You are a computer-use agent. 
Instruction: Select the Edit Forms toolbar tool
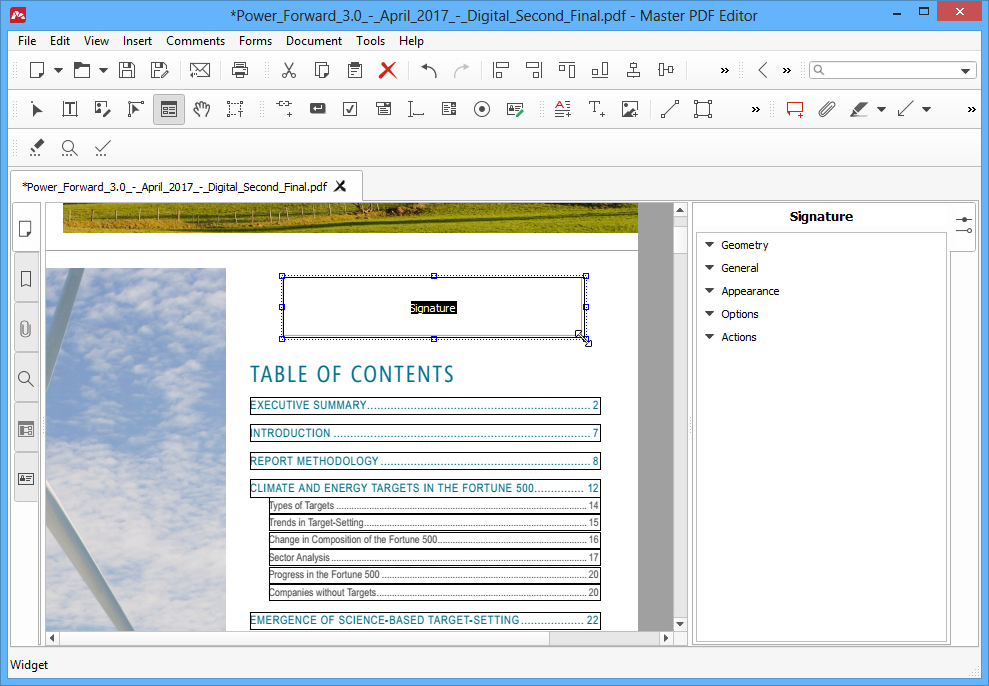click(168, 109)
